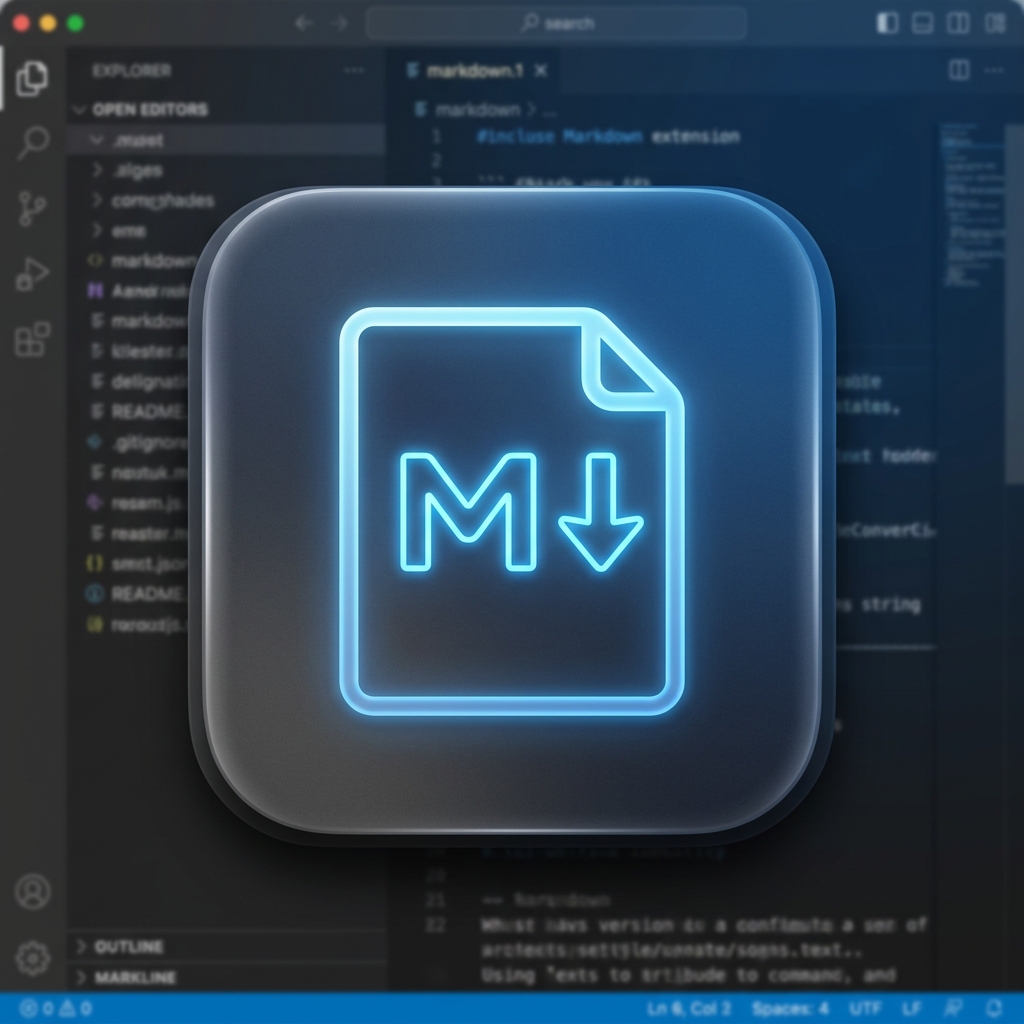Screen dimensions: 1024x1024
Task: Open the customize layout icon
Action: 995,23
